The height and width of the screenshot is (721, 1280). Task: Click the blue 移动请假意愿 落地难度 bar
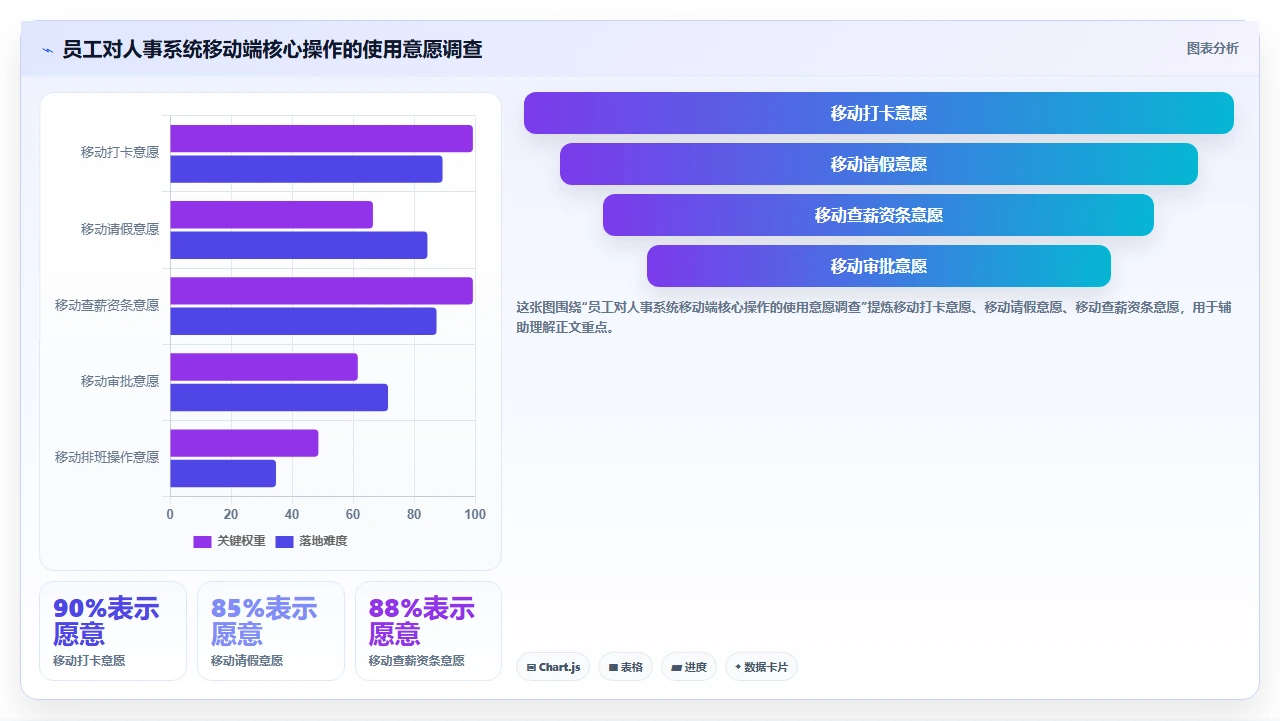298,245
